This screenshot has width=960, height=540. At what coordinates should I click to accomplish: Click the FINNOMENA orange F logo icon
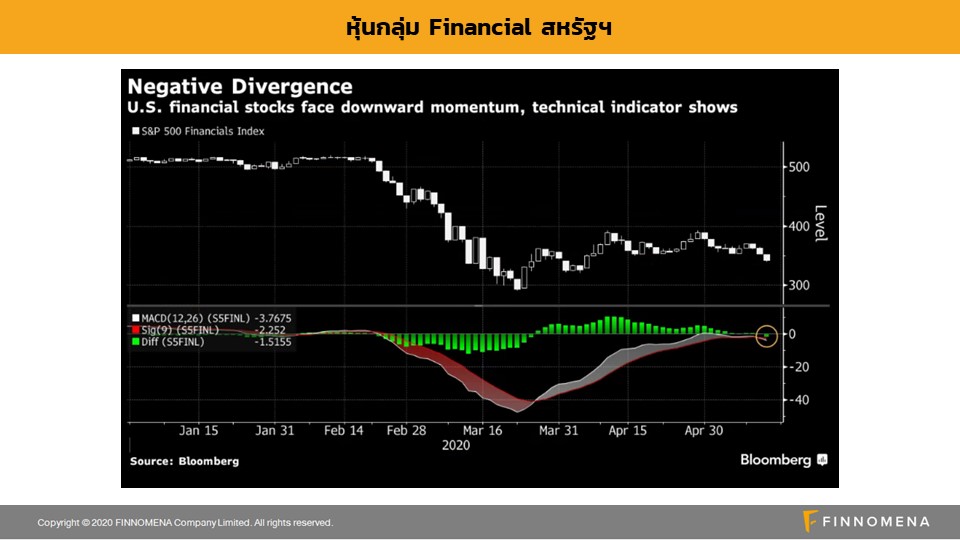810,521
